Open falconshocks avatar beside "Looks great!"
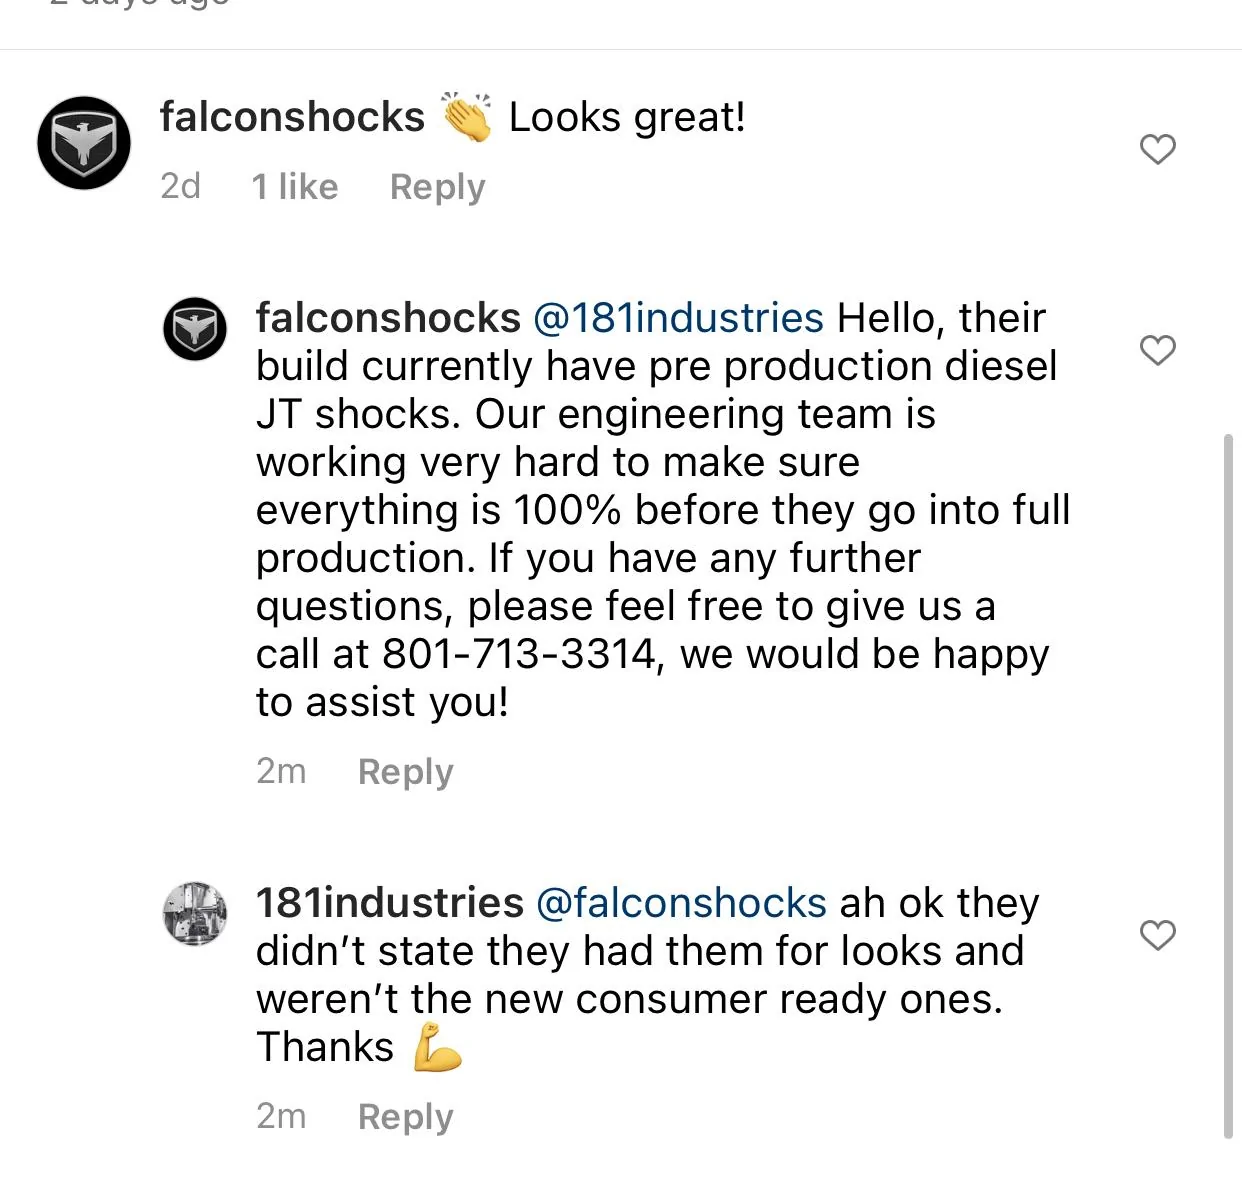 84,143
